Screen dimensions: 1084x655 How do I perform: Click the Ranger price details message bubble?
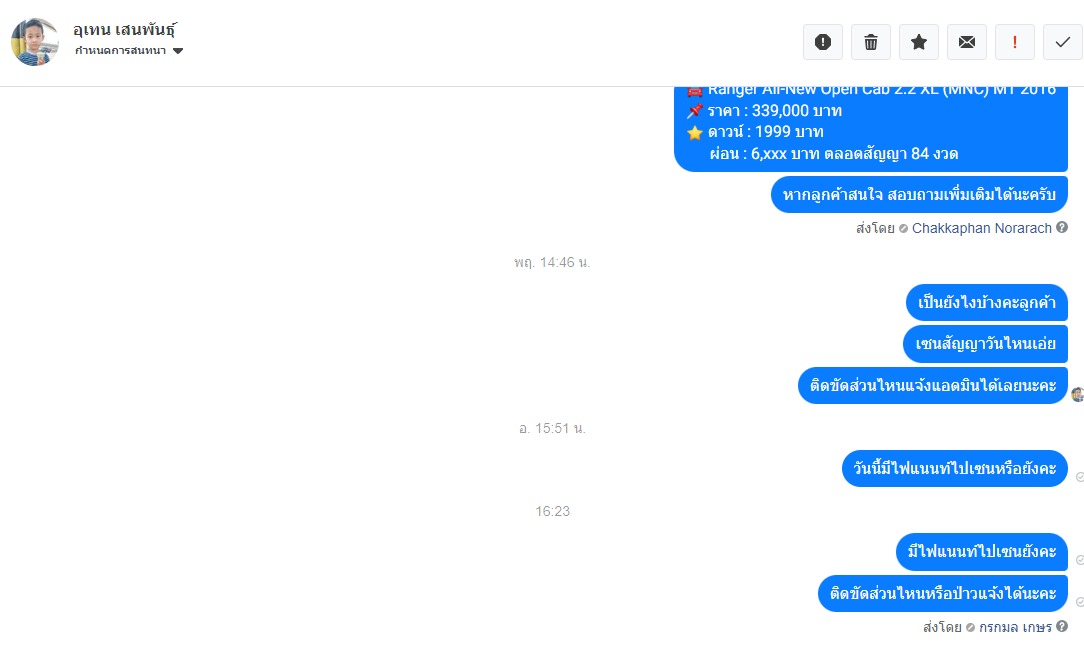click(871, 129)
